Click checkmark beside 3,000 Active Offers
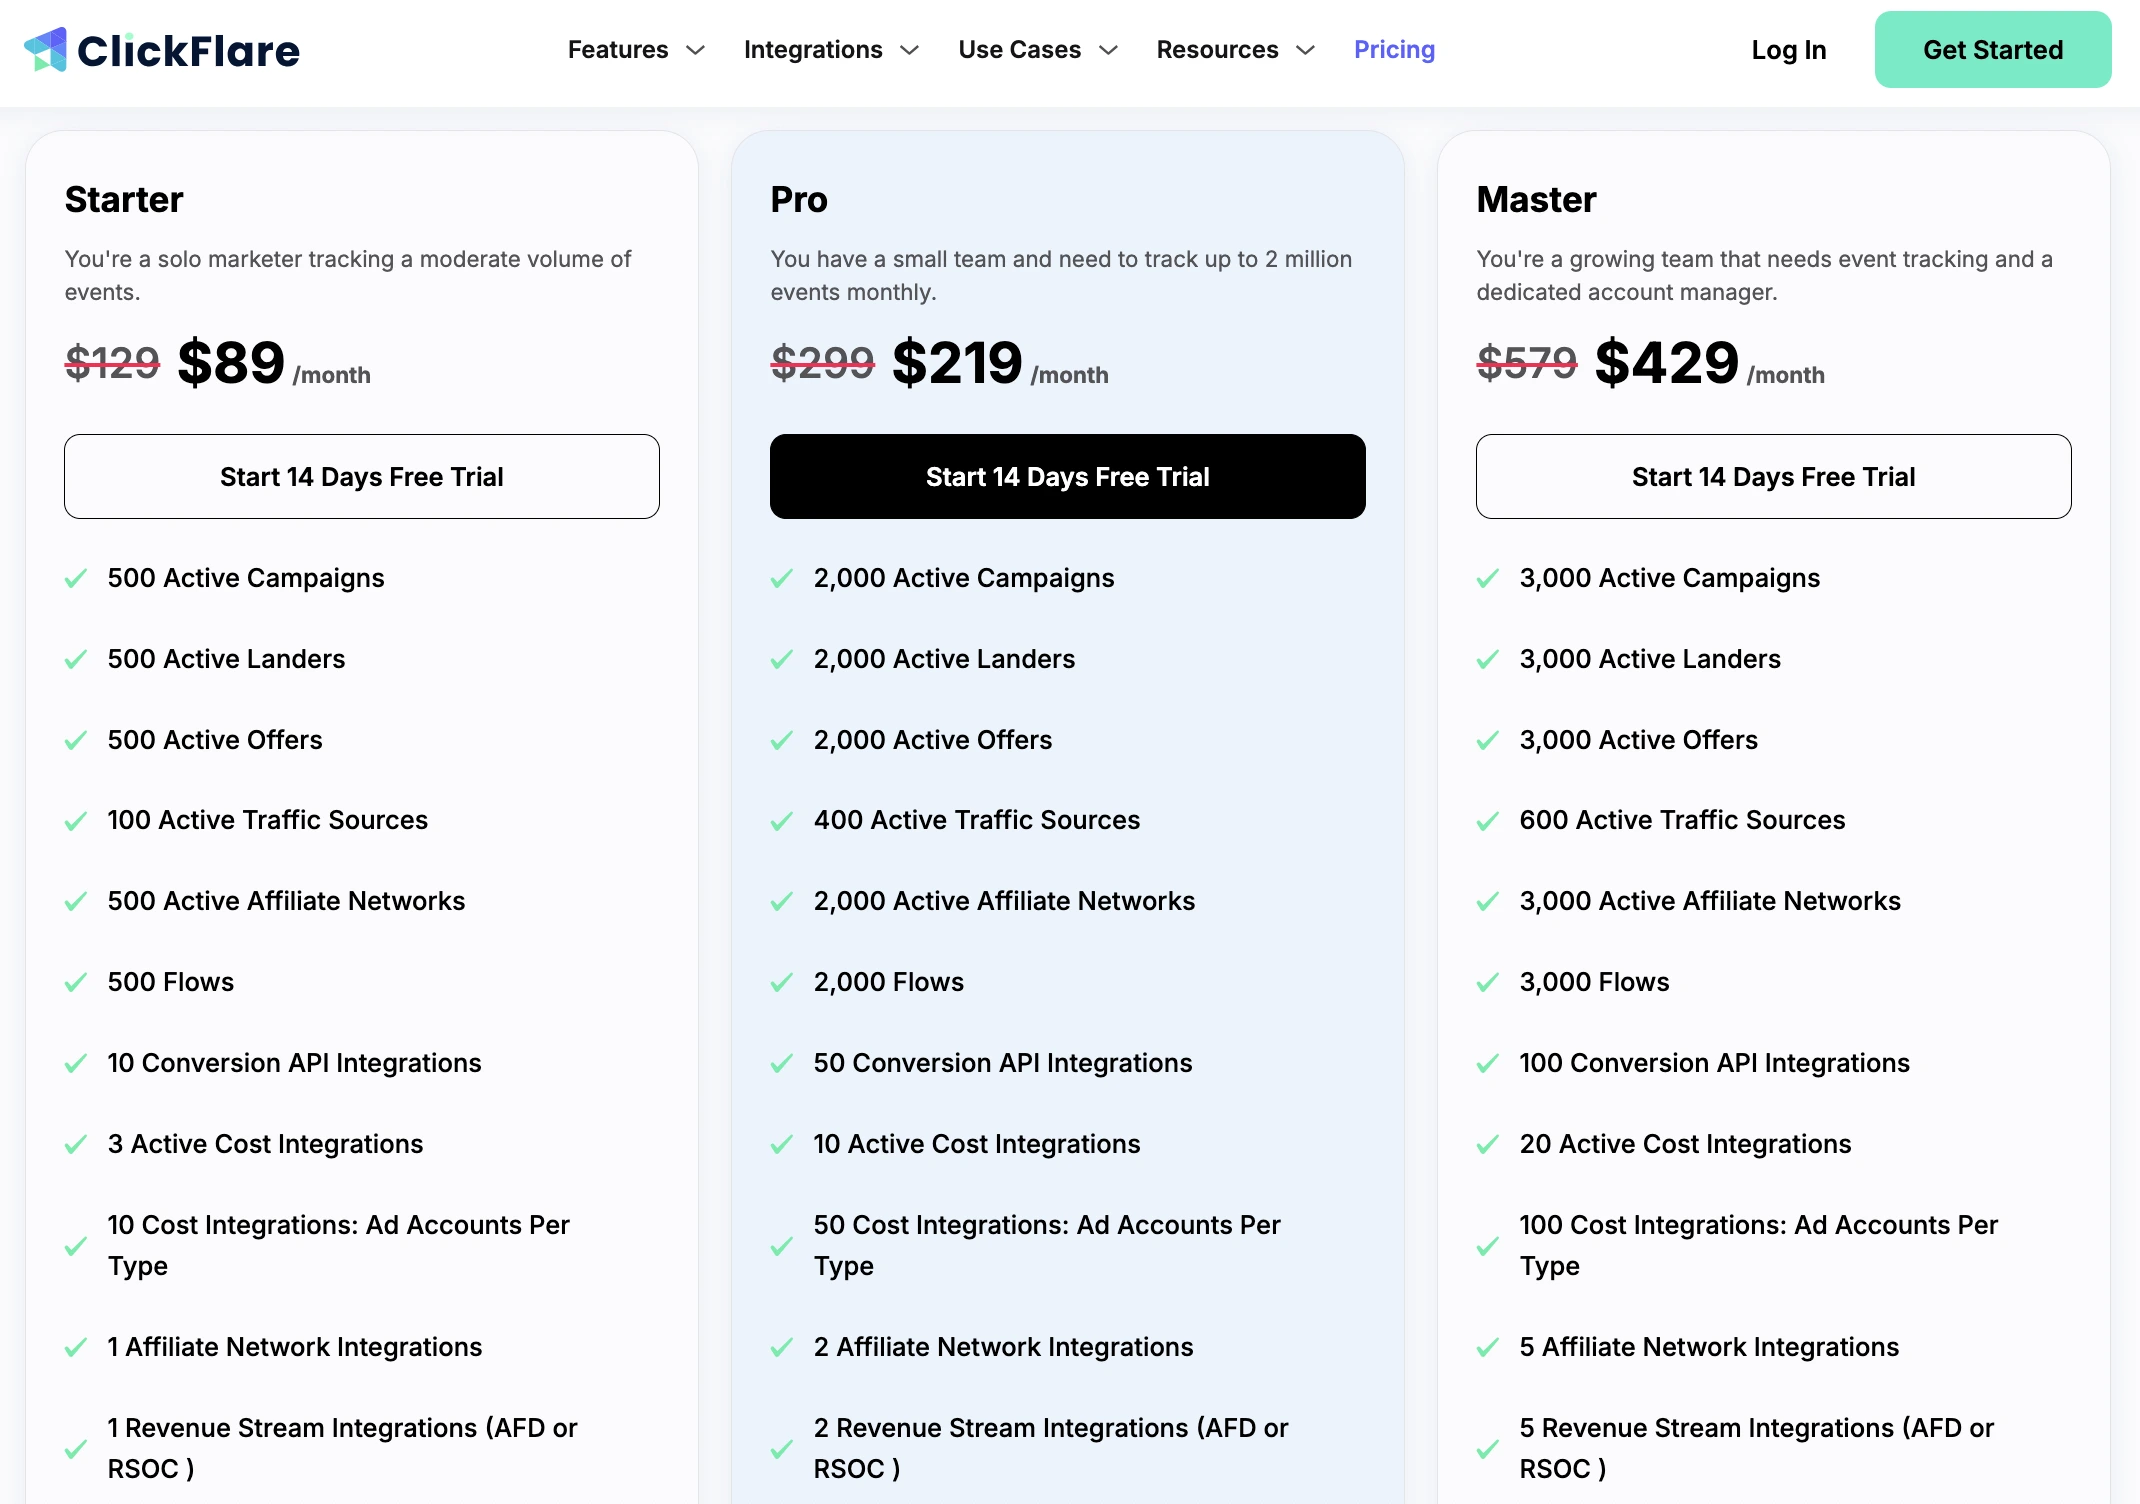Viewport: 2140px width, 1504px height. tap(1488, 741)
